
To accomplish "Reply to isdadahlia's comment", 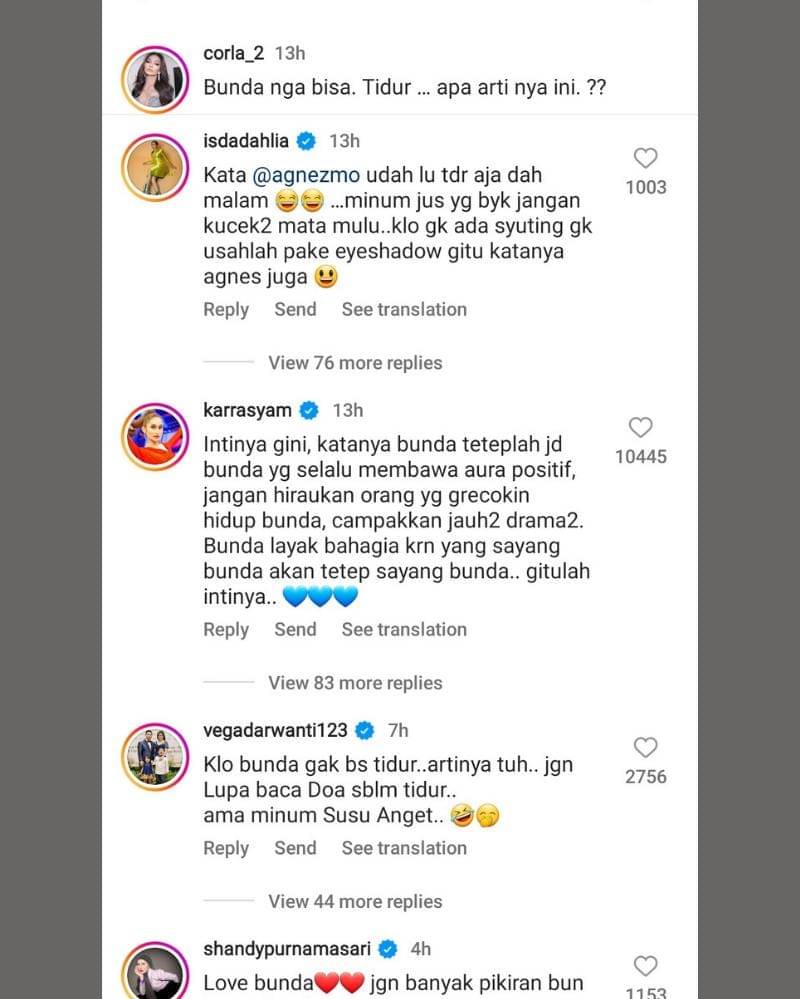I will pyautogui.click(x=226, y=310).
